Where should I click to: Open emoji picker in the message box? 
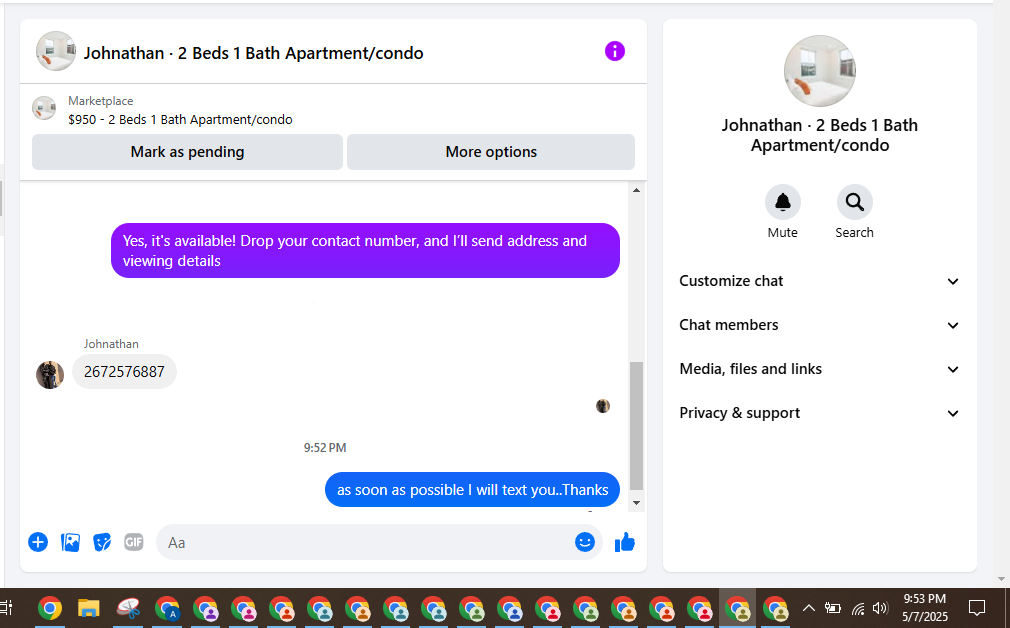[x=584, y=542]
